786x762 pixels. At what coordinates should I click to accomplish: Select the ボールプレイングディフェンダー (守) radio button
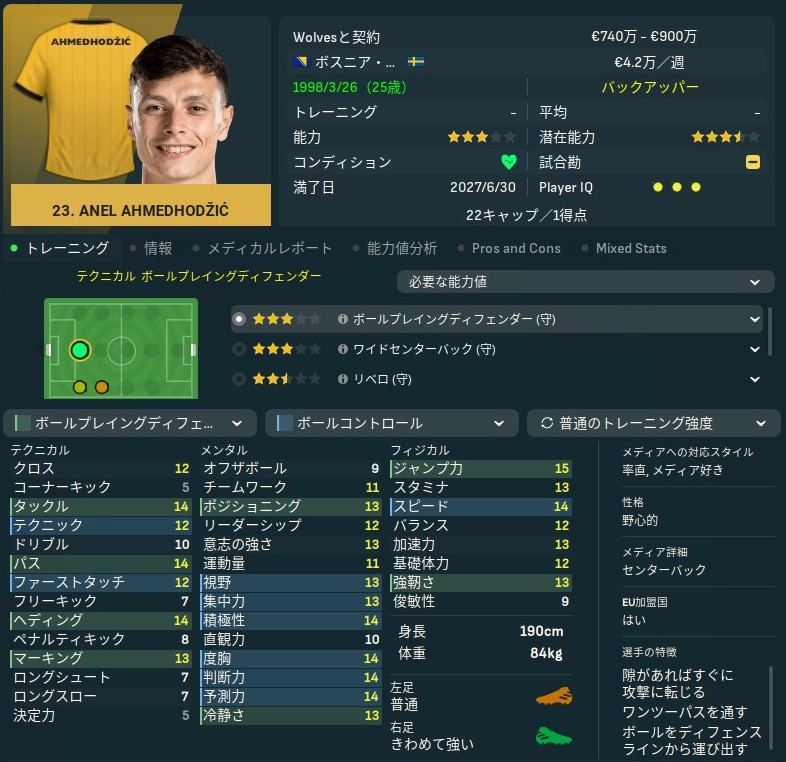point(239,319)
